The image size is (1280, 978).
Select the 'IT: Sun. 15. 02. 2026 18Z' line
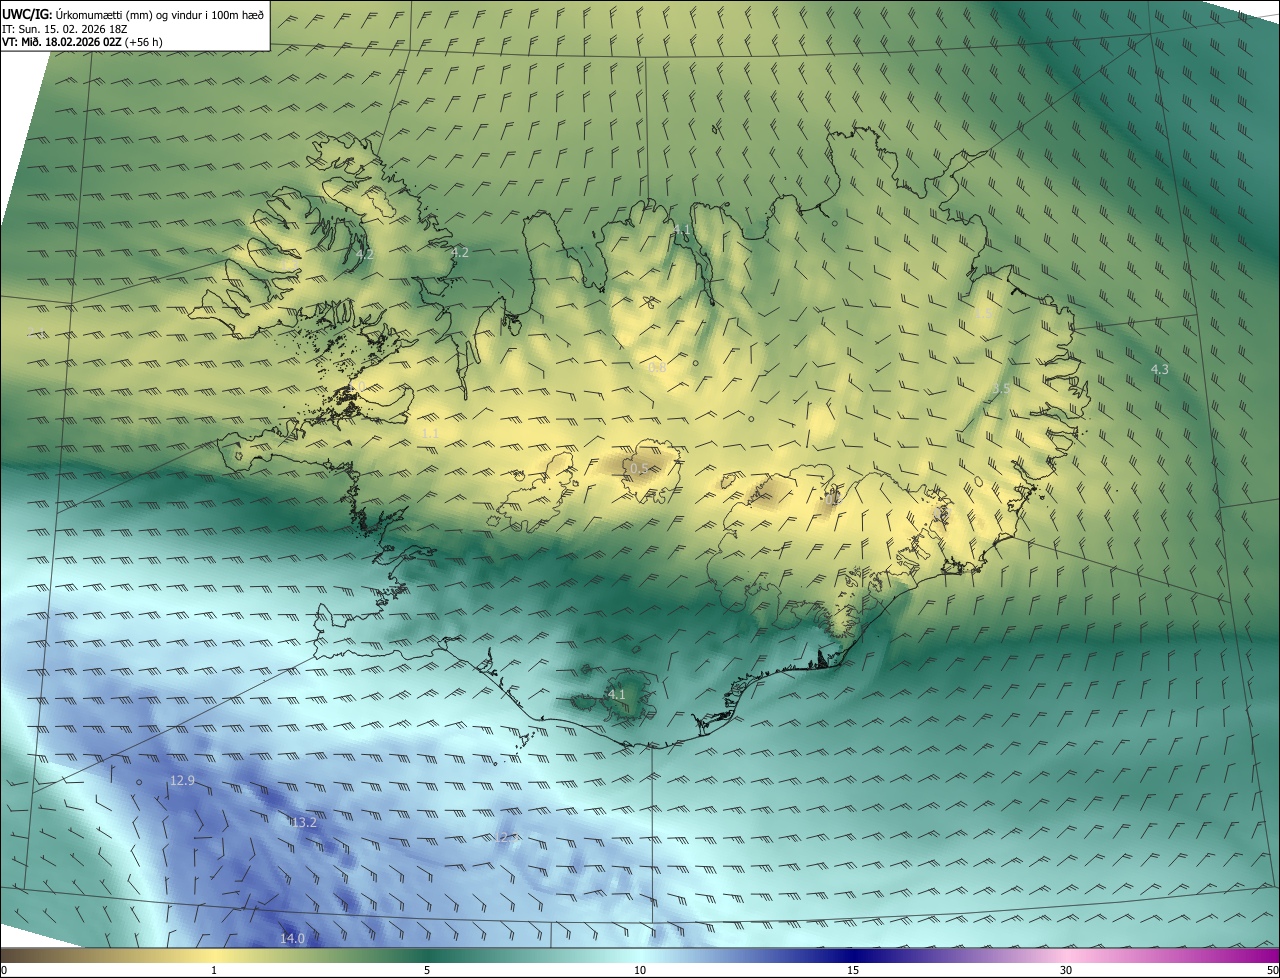[65, 29]
